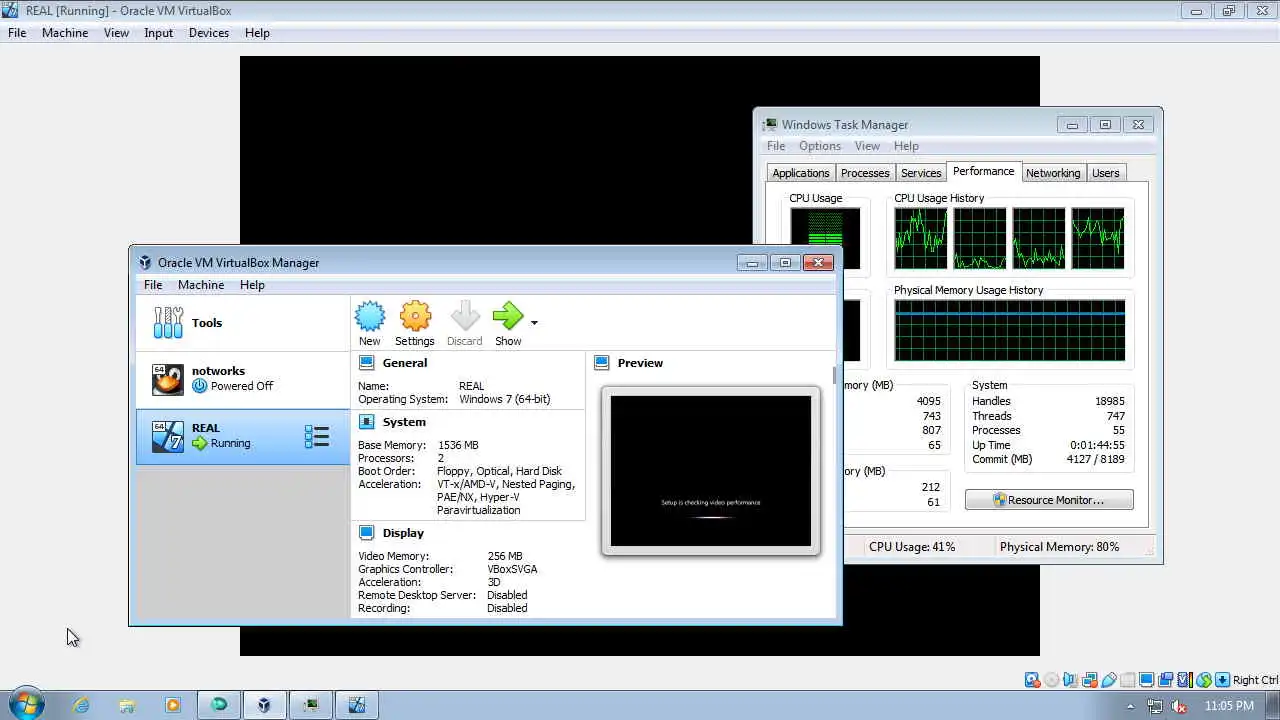
Task: Show hidden tray icons arrow
Action: 1131,706
